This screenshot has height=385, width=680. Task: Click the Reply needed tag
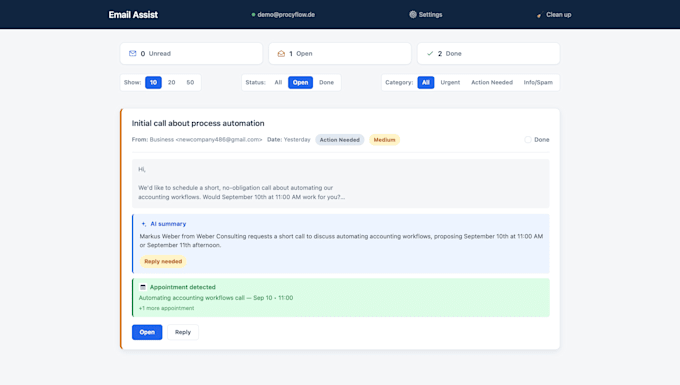163,261
